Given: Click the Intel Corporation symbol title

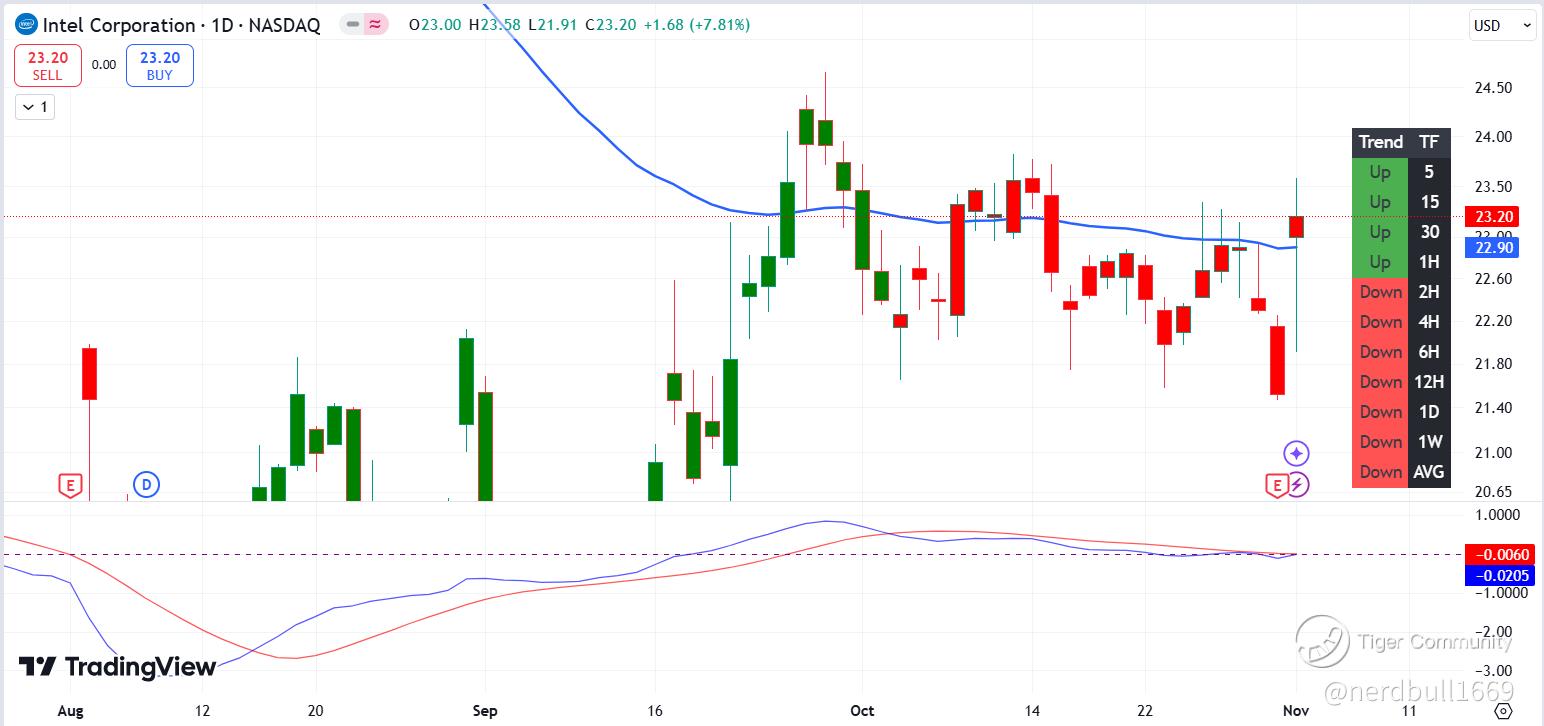Looking at the screenshot, I should [182, 25].
